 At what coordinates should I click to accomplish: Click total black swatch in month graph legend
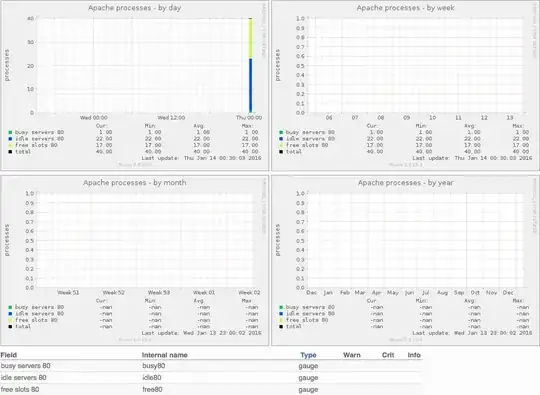pos(10,327)
